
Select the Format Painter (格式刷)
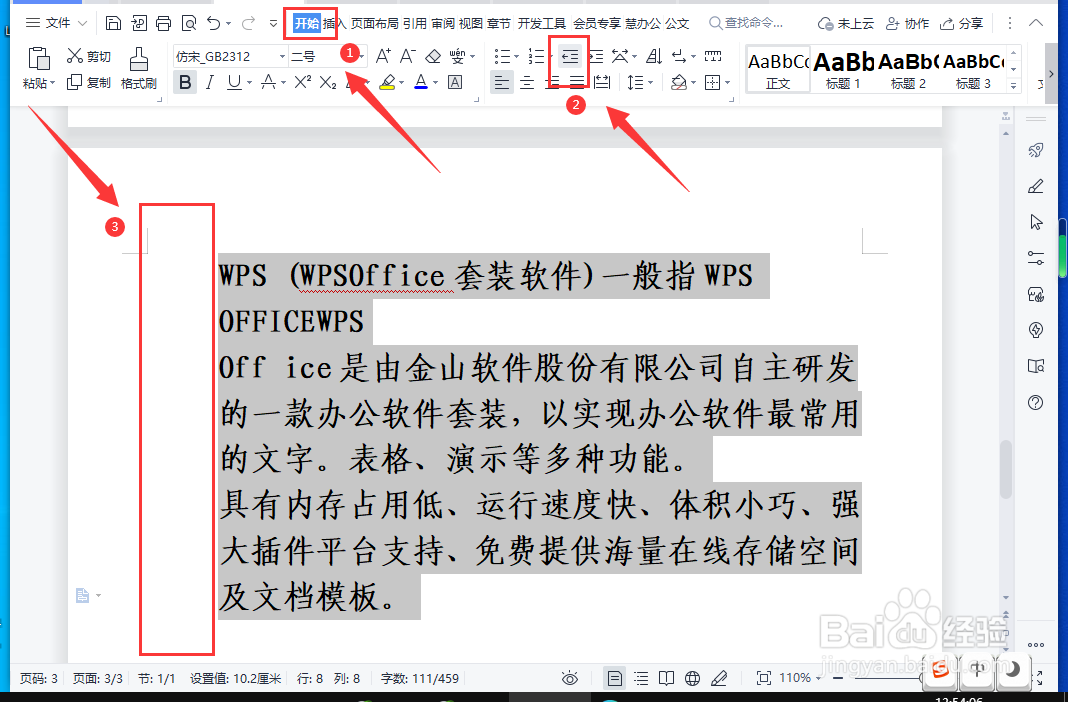(138, 68)
